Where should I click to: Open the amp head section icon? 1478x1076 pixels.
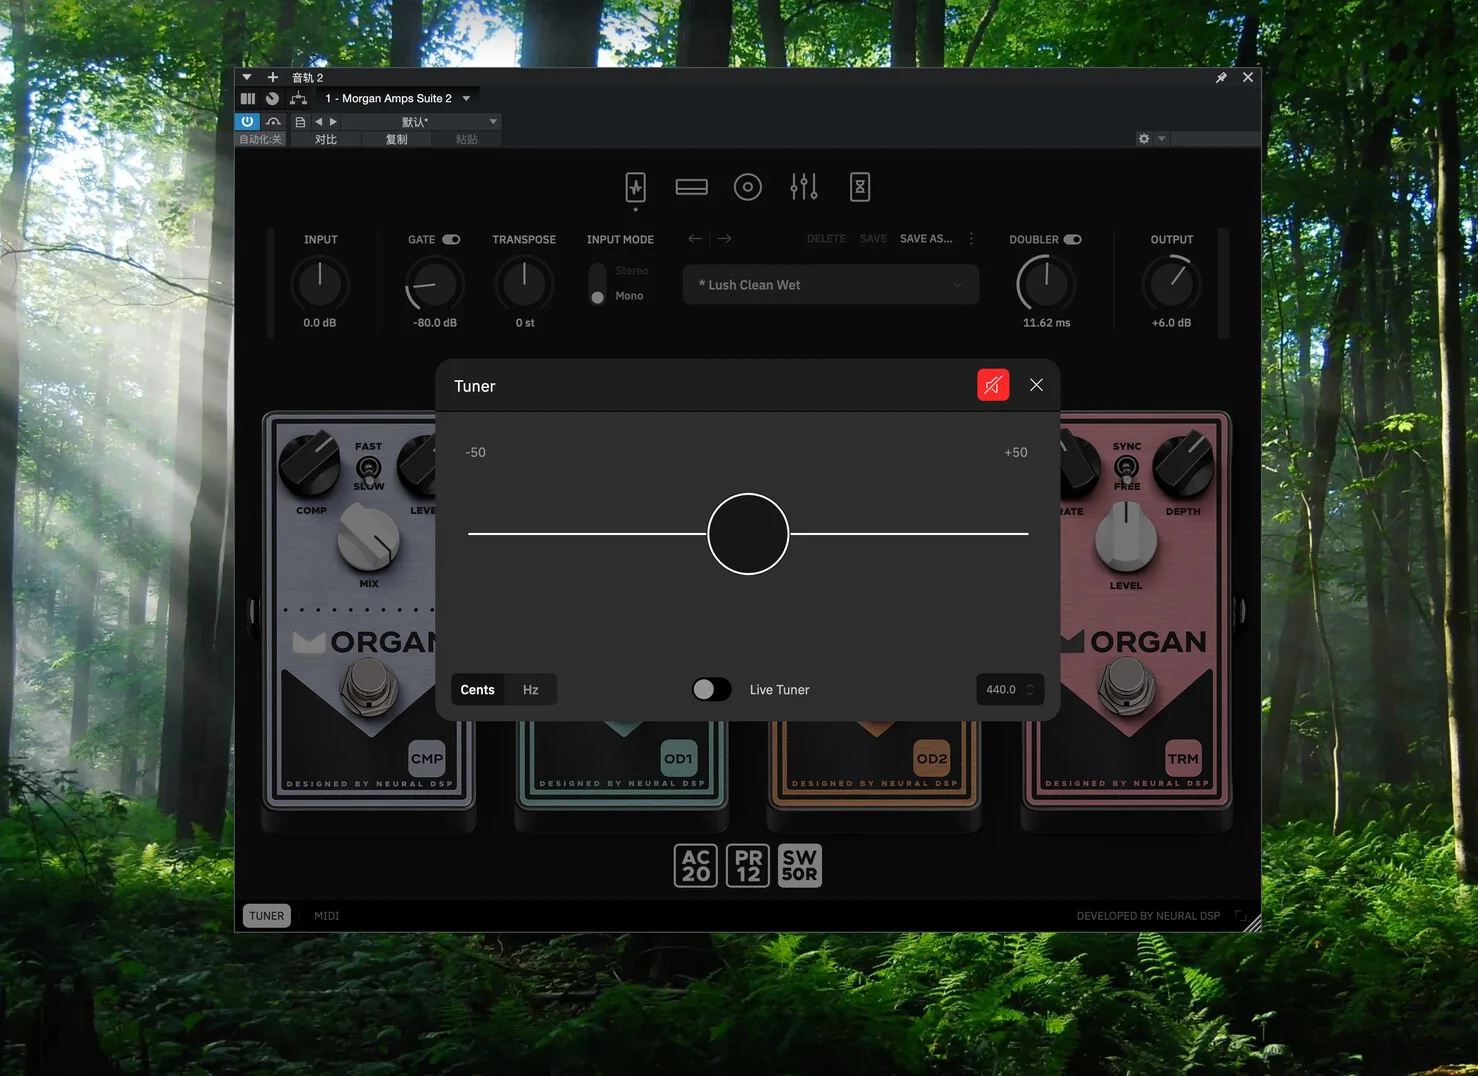point(691,187)
